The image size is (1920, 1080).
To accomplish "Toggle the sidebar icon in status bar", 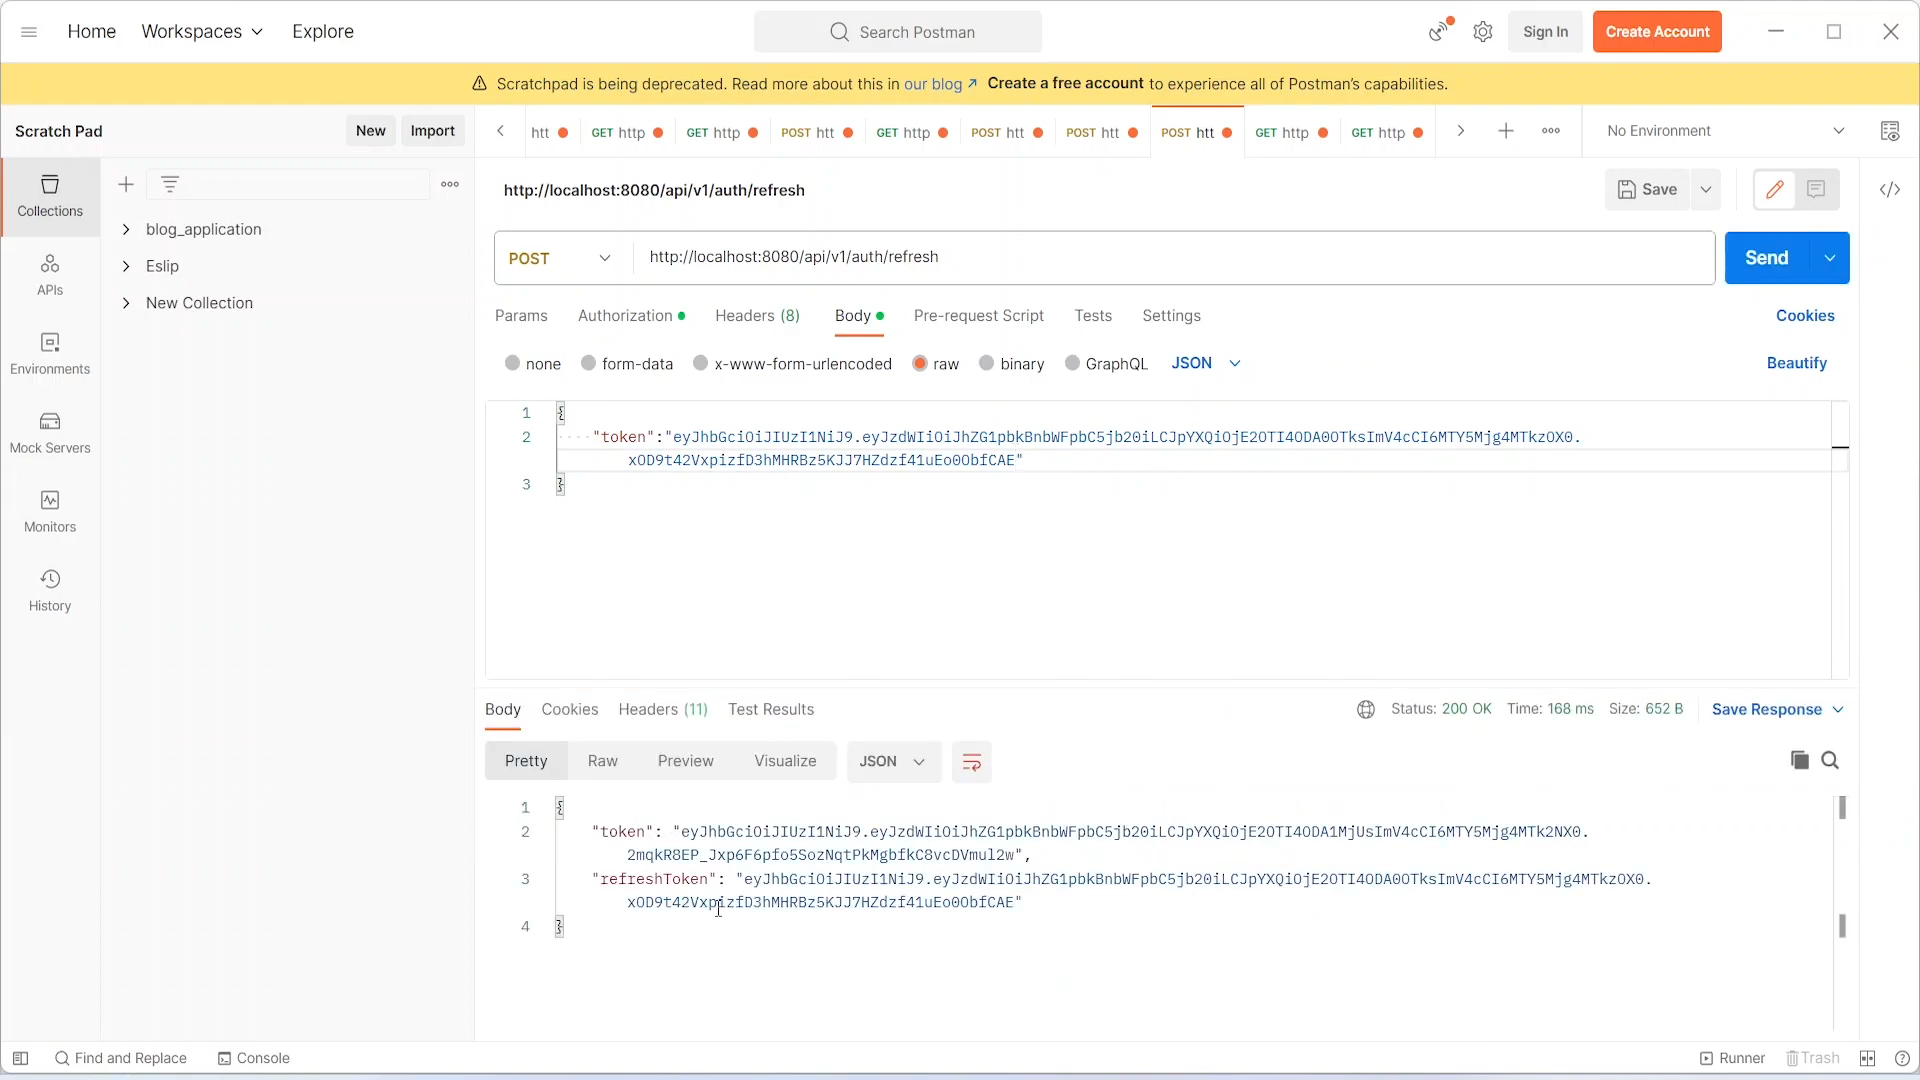I will click(20, 1058).
